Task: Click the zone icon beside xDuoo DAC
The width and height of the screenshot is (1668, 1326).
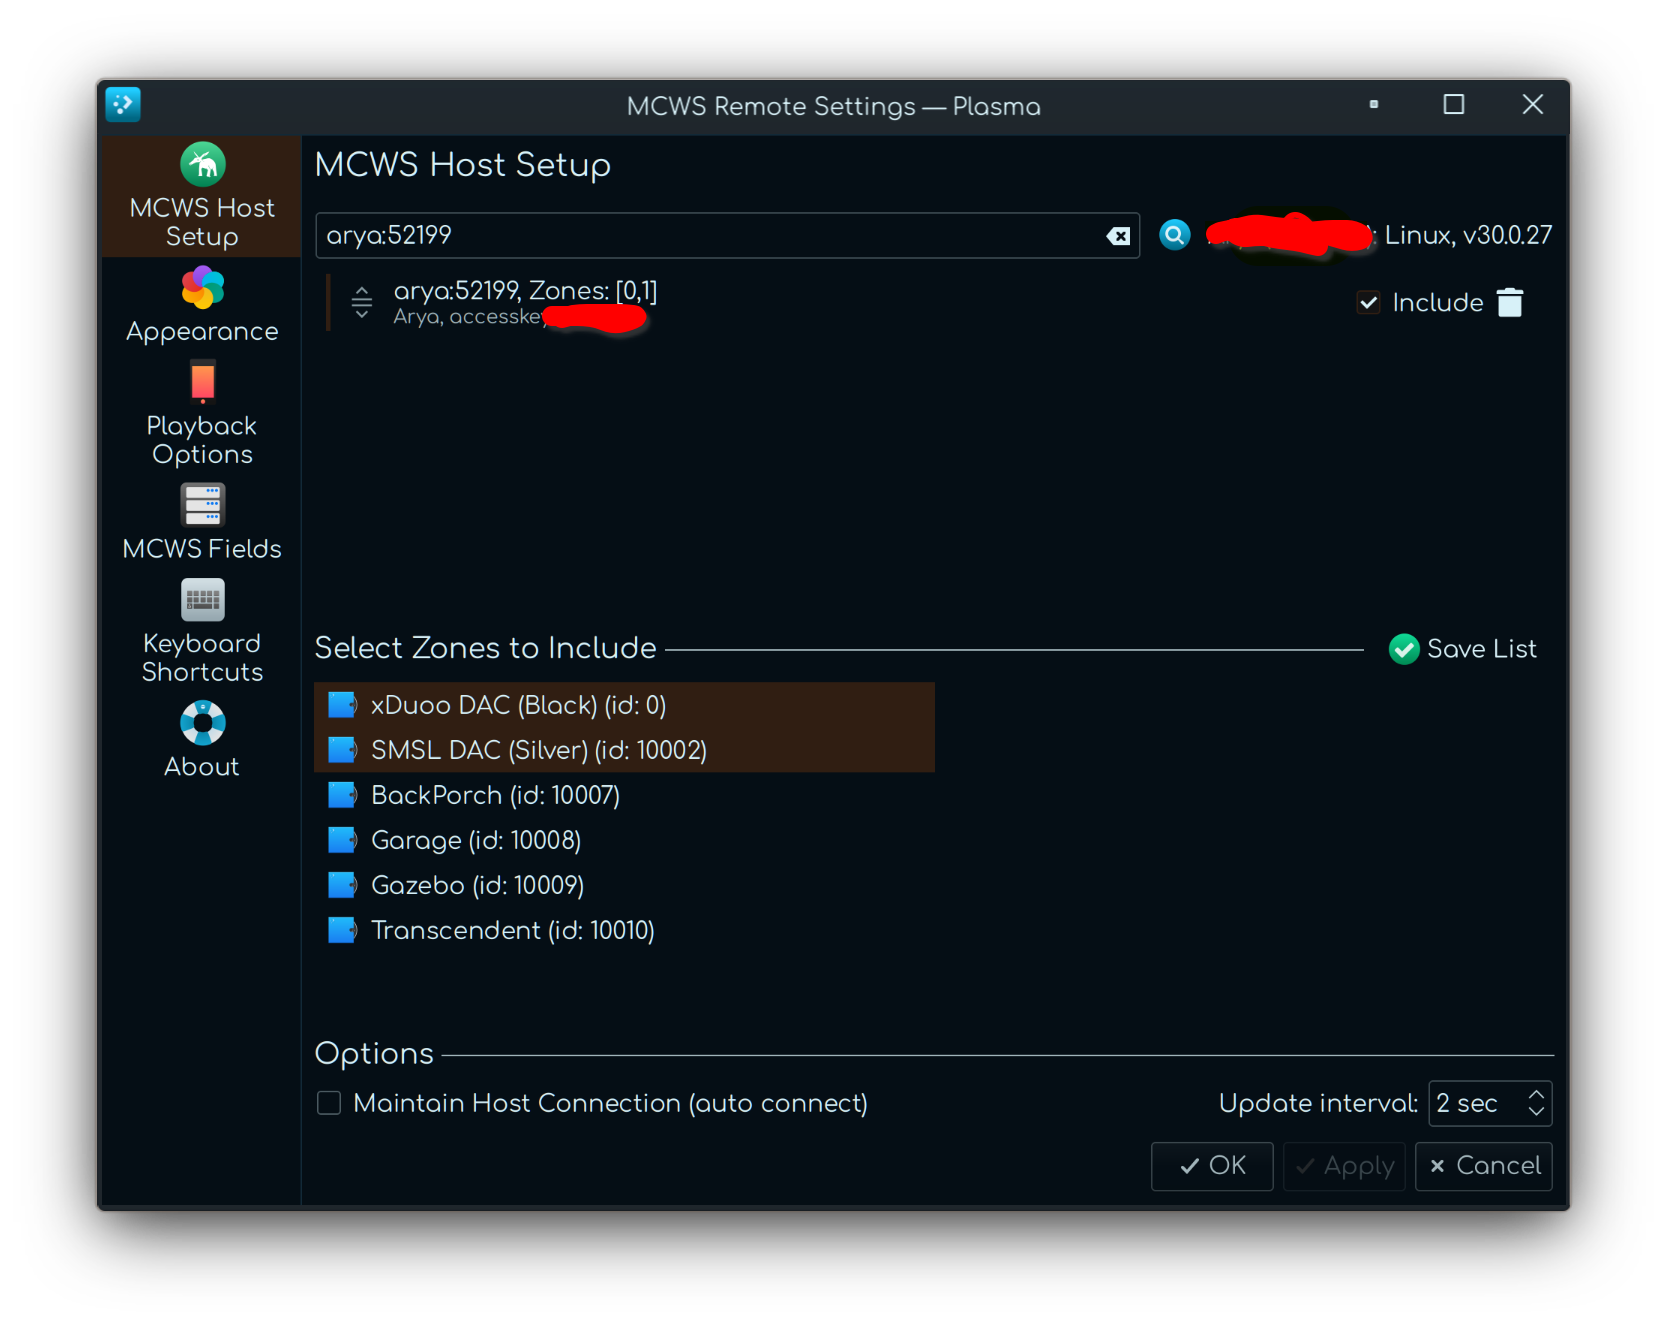Action: click(342, 705)
